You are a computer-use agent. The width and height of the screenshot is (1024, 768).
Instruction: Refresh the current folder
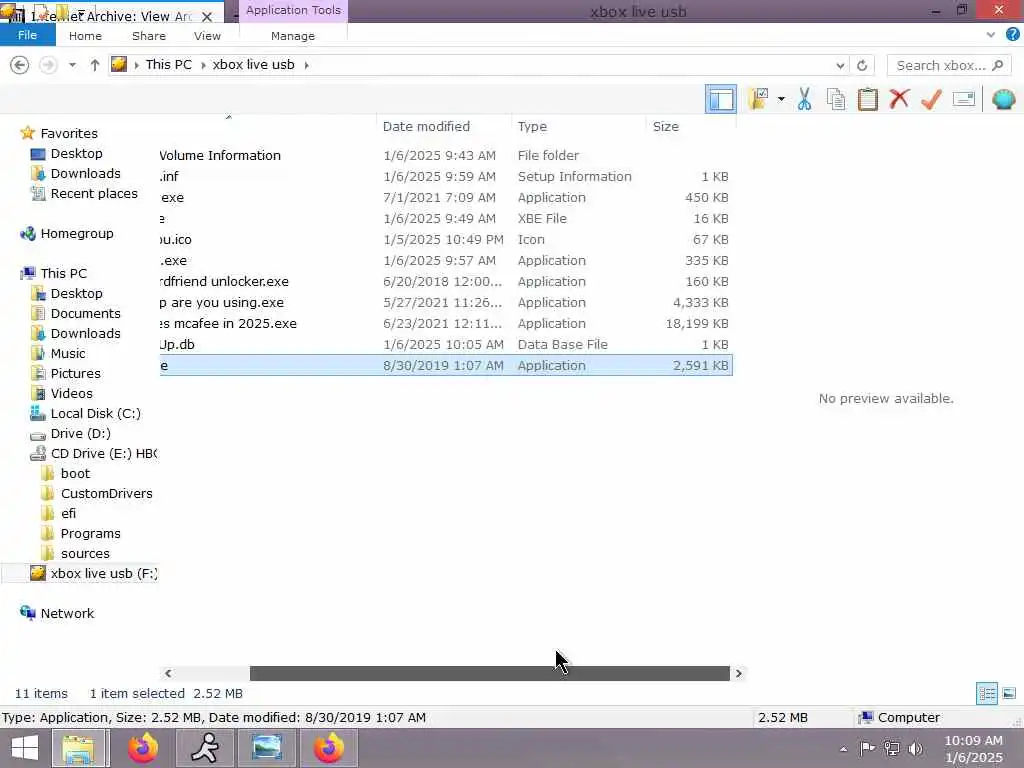click(862, 65)
